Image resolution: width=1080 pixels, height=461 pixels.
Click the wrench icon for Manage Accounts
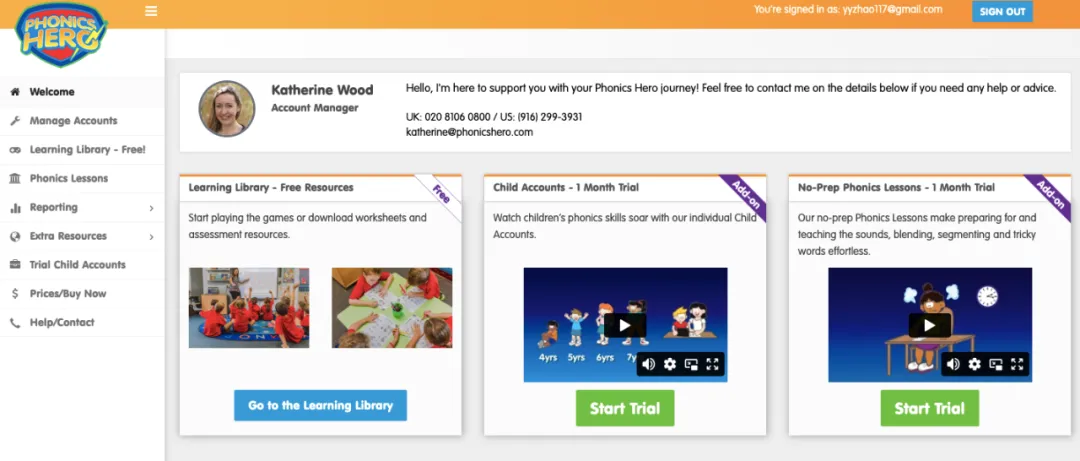coord(15,121)
